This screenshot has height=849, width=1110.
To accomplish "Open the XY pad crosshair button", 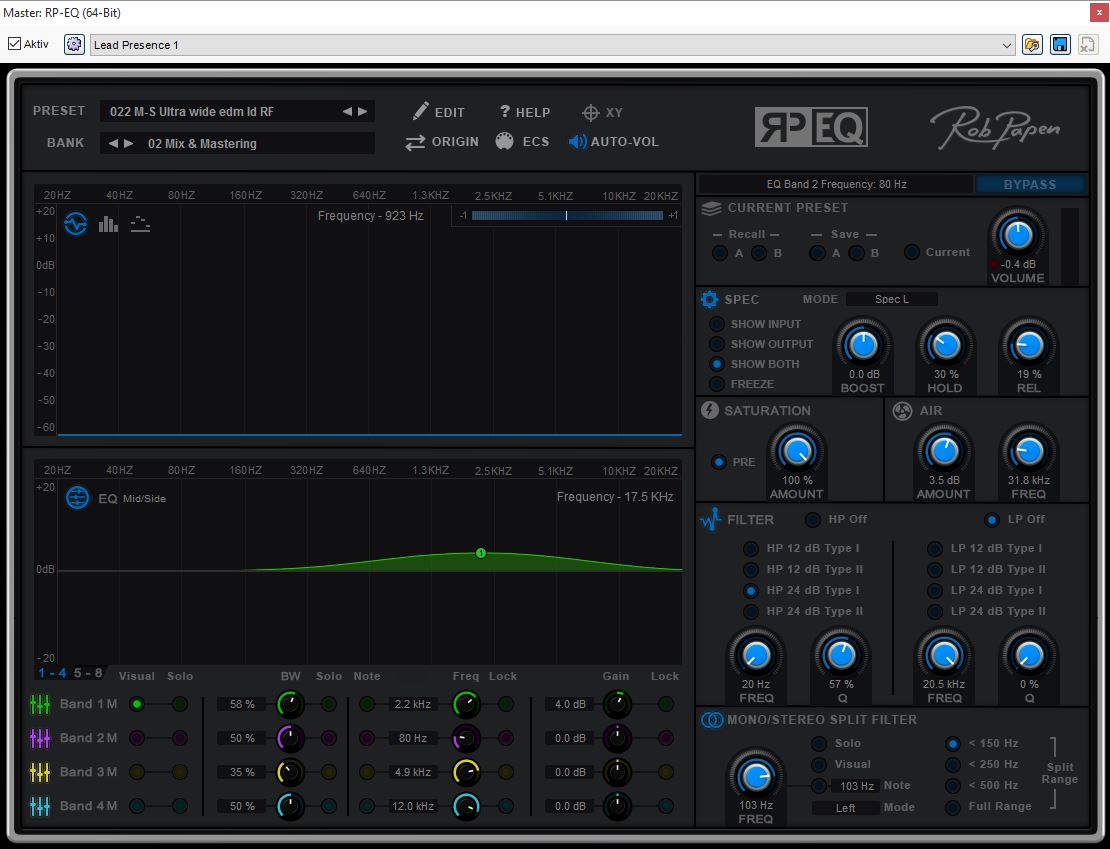I will (x=602, y=113).
